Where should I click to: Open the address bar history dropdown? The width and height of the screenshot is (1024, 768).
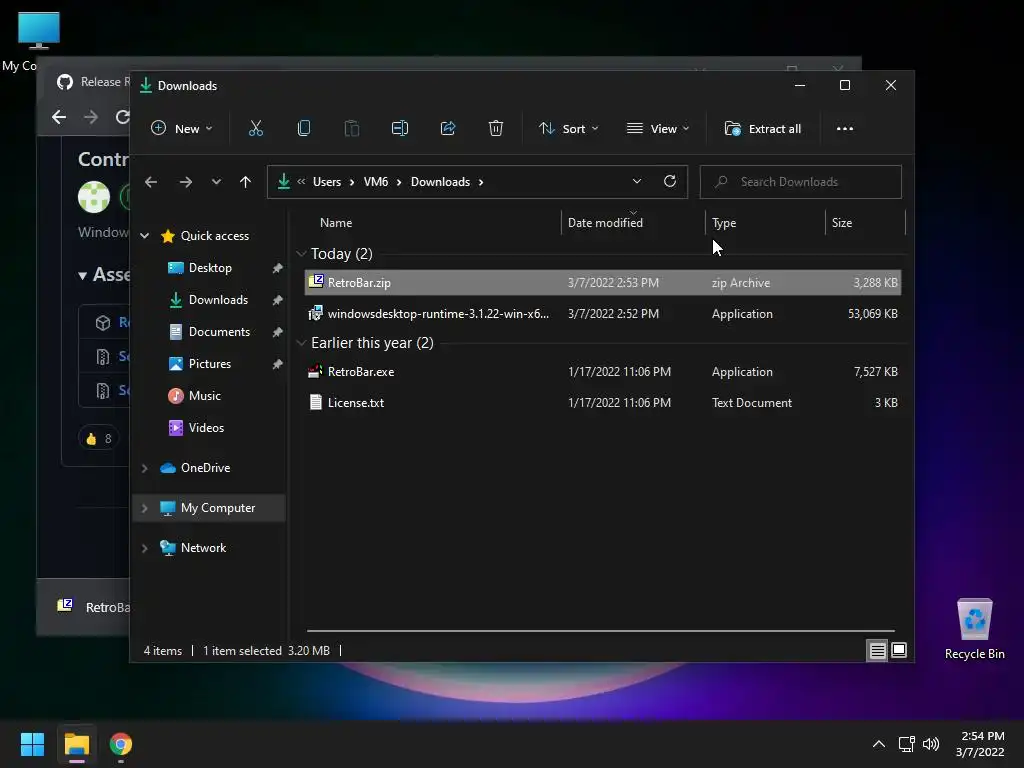[x=637, y=182]
